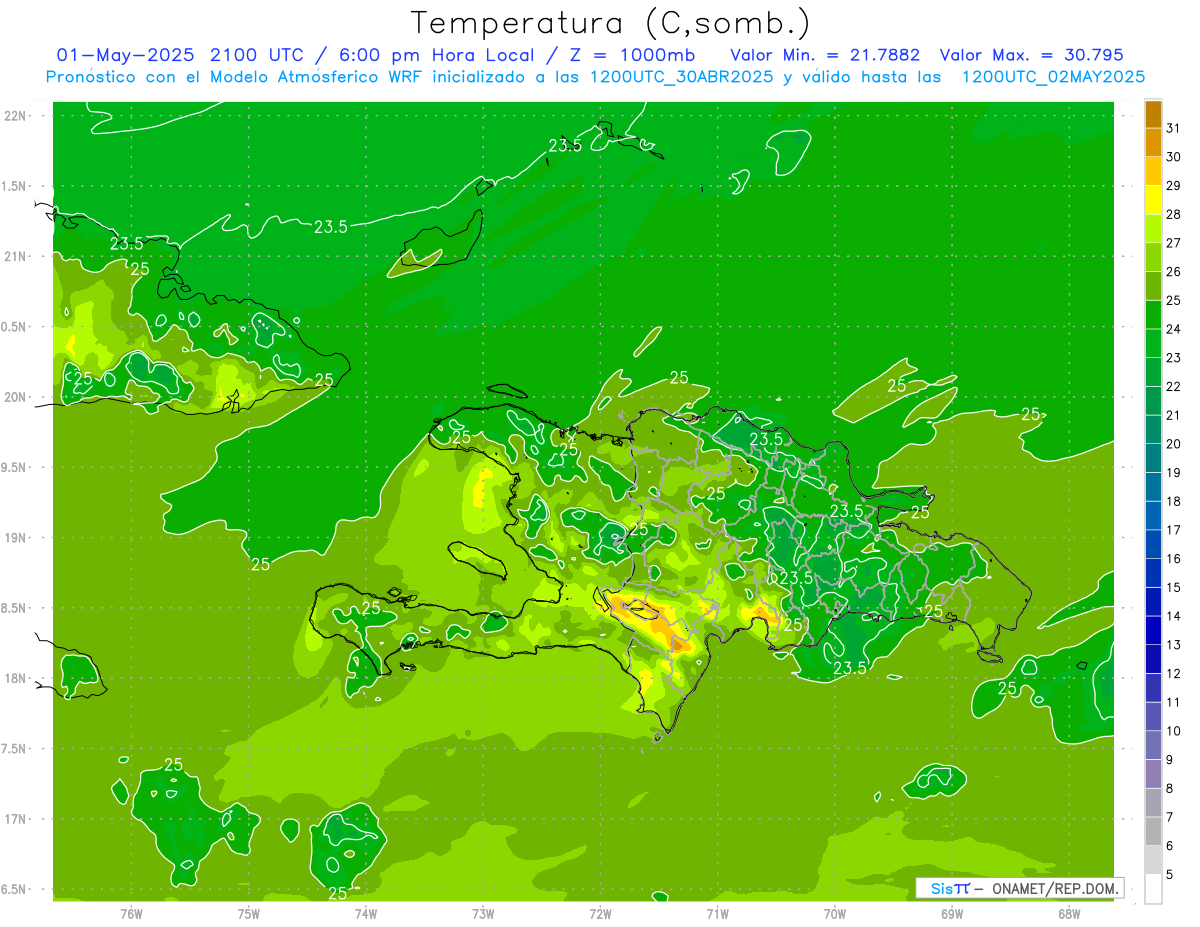1200x927 pixels.
Task: Click the legend swatch between 6 and 7
Action: (x=1154, y=832)
